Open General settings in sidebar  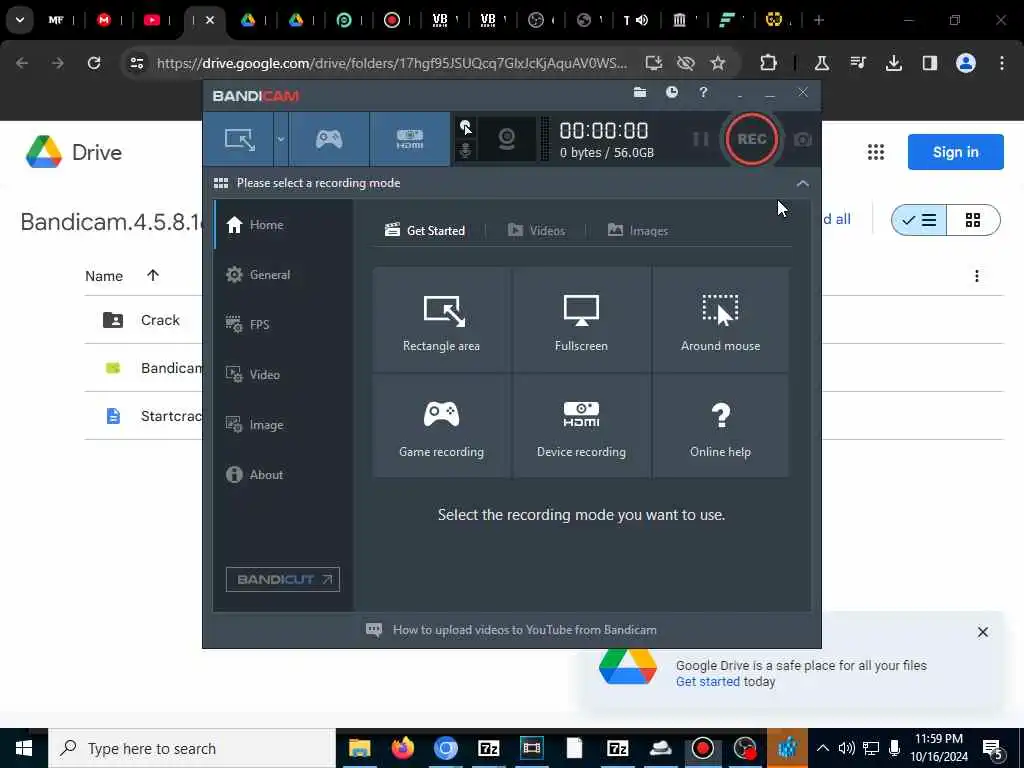[283, 275]
